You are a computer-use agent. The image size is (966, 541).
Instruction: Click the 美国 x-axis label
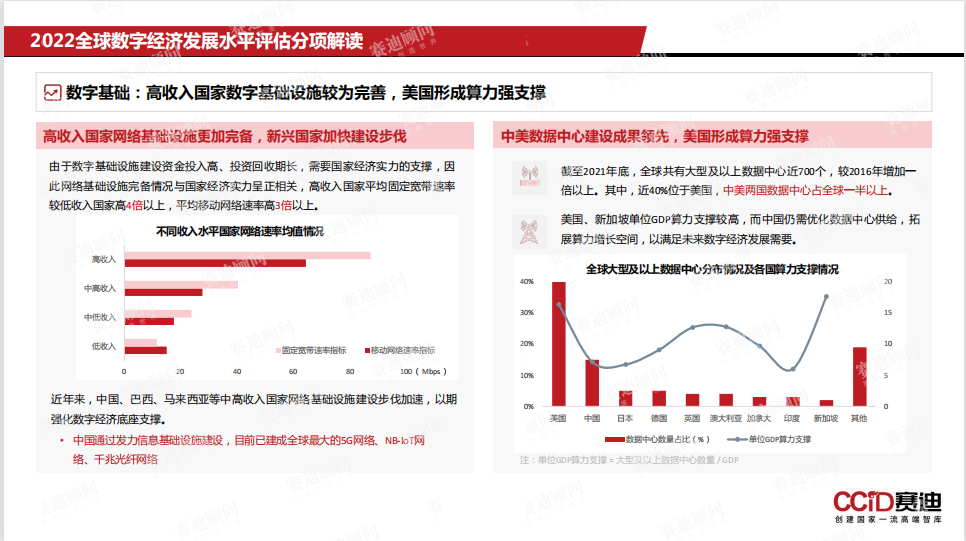(x=558, y=418)
